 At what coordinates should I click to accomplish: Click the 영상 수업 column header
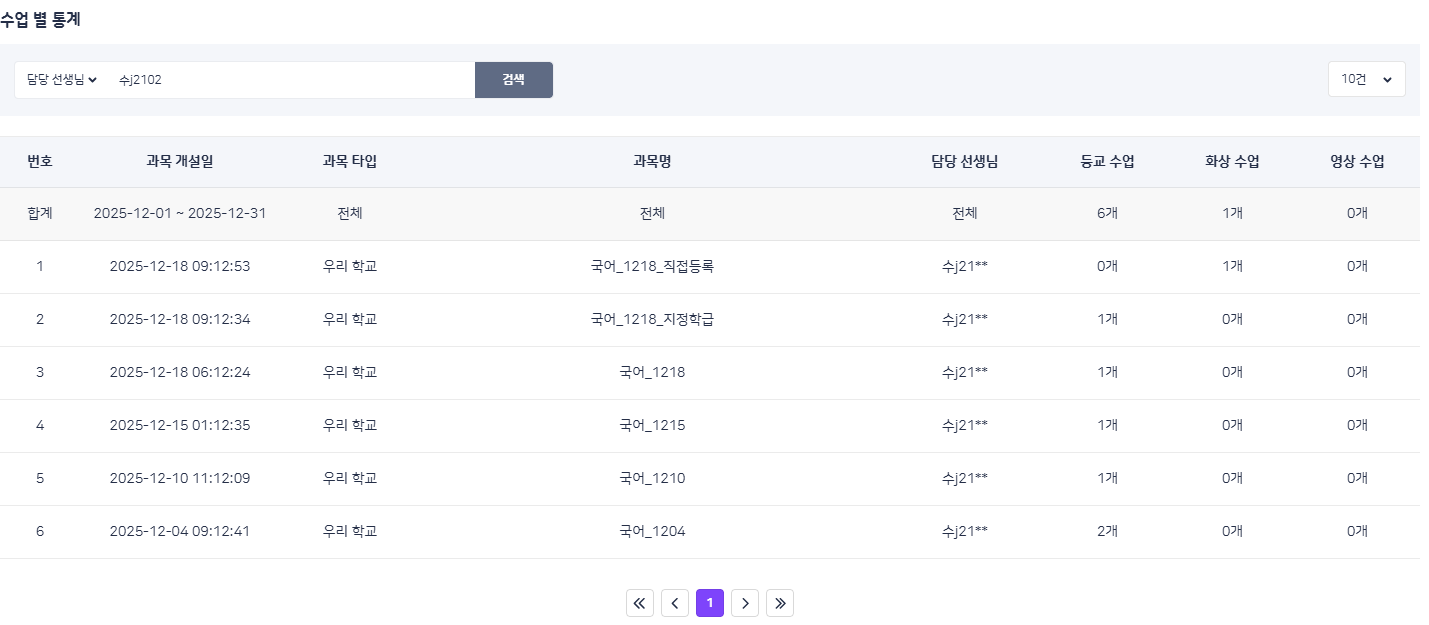click(1357, 162)
